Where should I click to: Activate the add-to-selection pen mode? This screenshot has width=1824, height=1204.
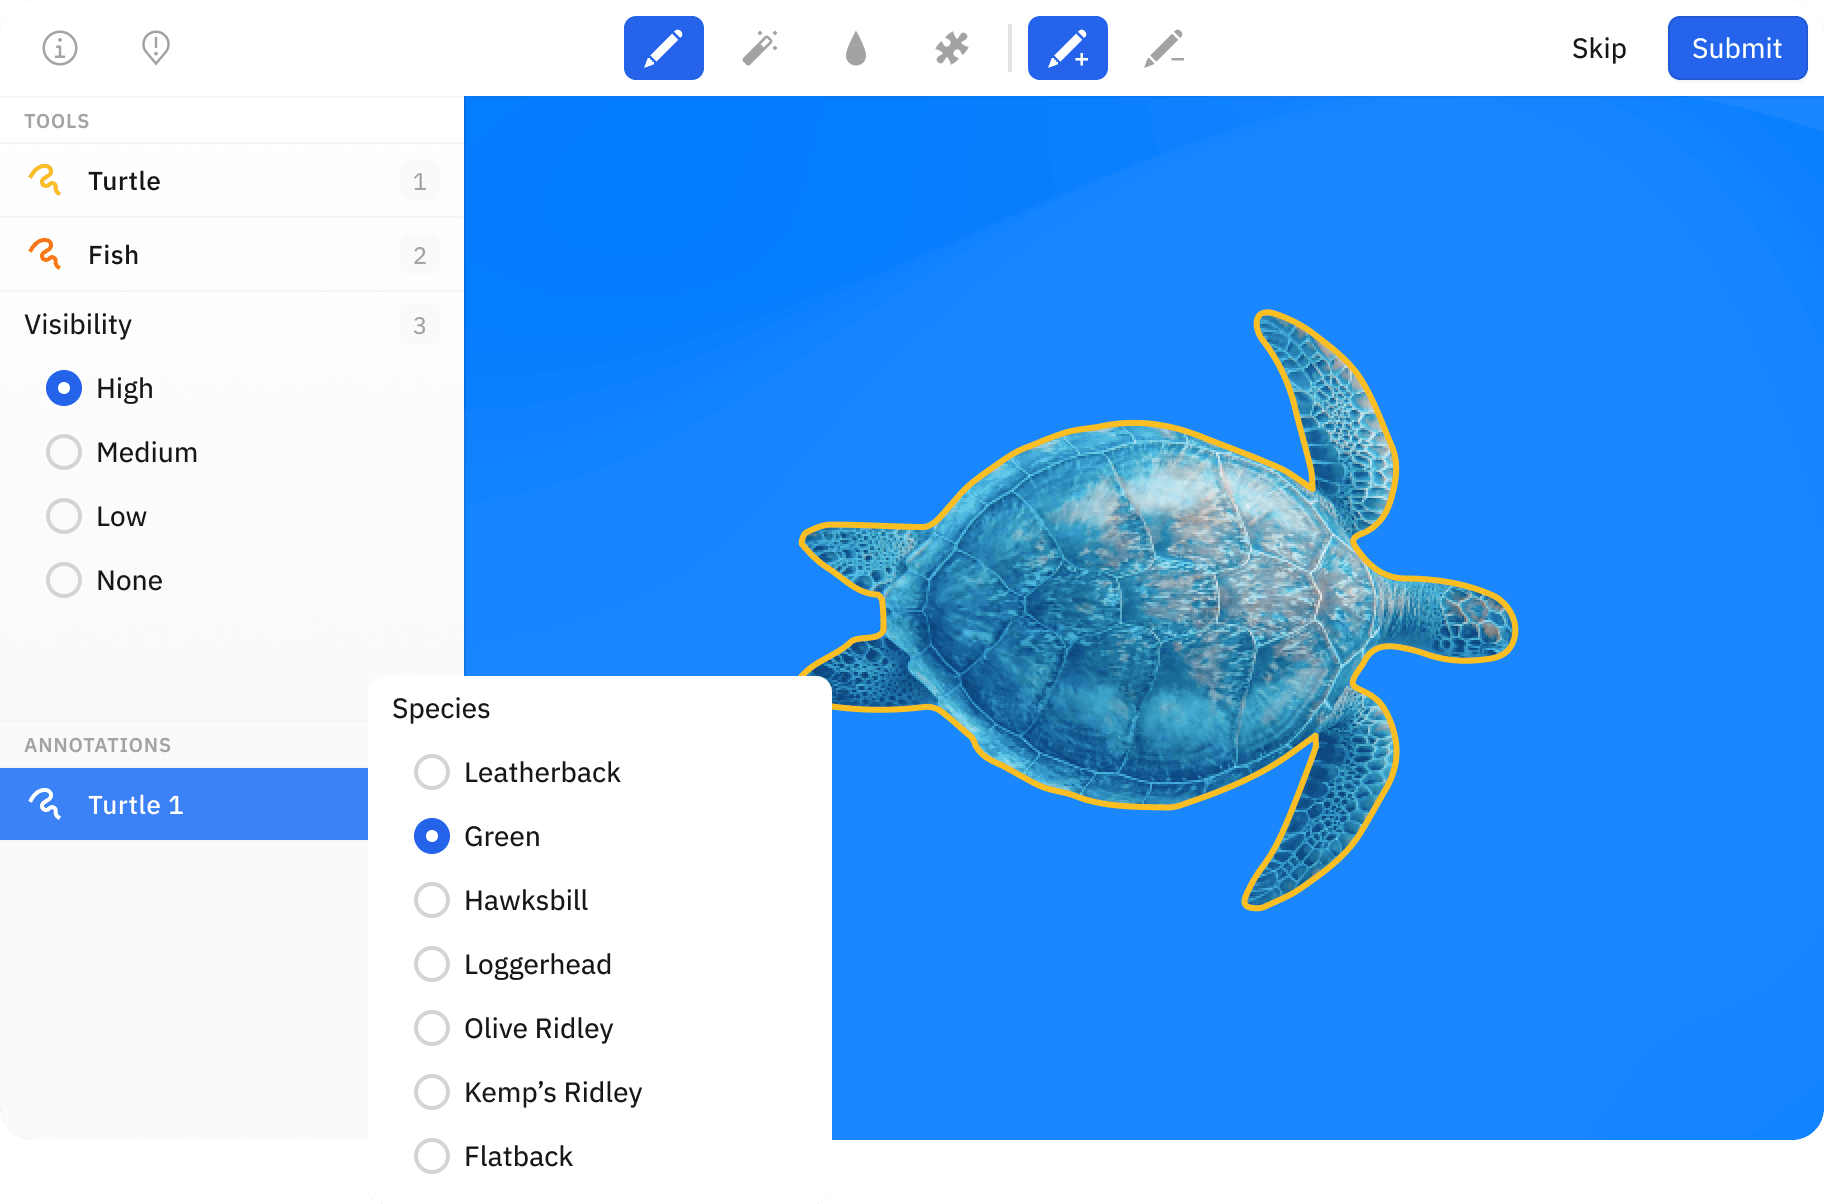point(1067,48)
